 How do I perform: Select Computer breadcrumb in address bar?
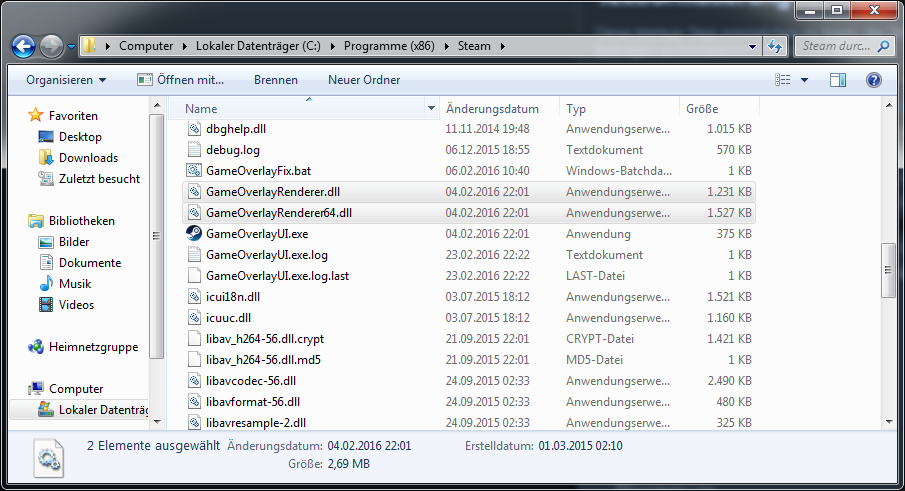146,46
